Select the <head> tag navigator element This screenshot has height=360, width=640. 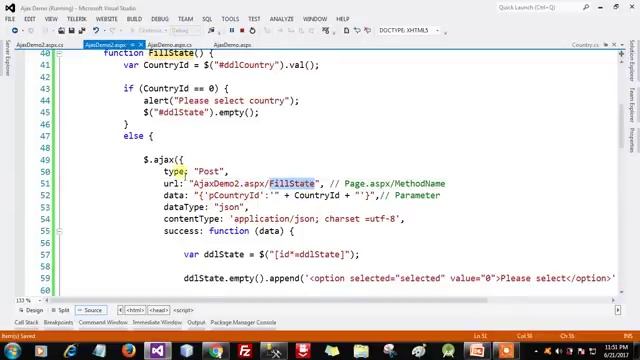pos(158,310)
